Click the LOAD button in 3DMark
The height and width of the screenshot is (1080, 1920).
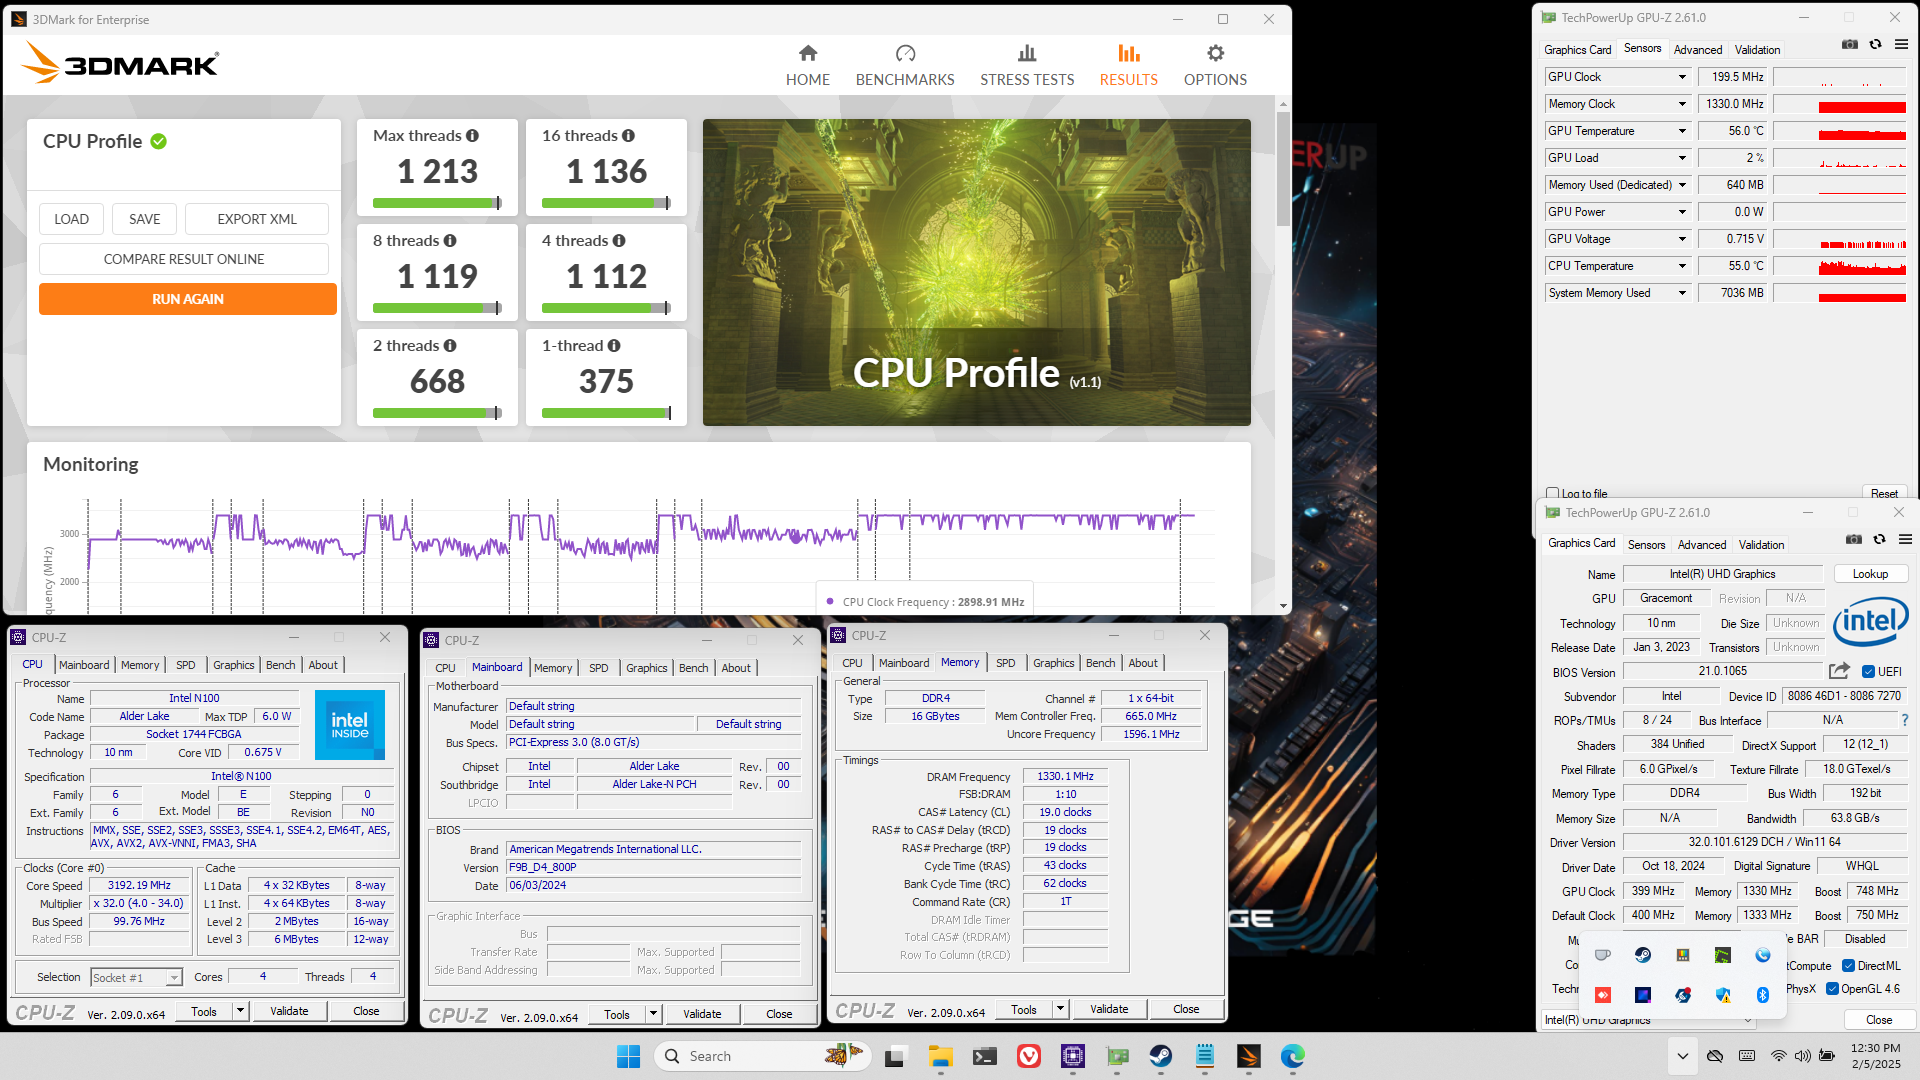[x=71, y=219]
